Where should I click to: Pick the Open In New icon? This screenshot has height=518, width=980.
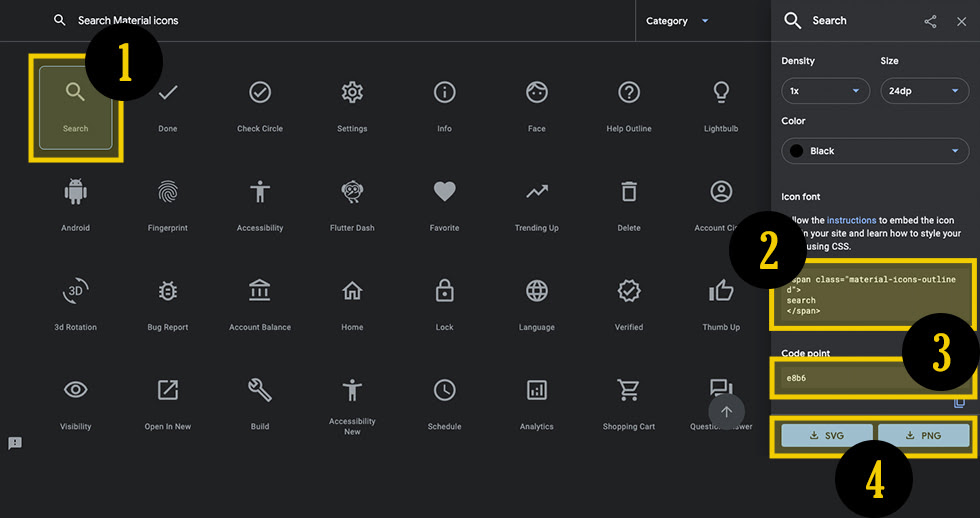pyautogui.click(x=168, y=391)
